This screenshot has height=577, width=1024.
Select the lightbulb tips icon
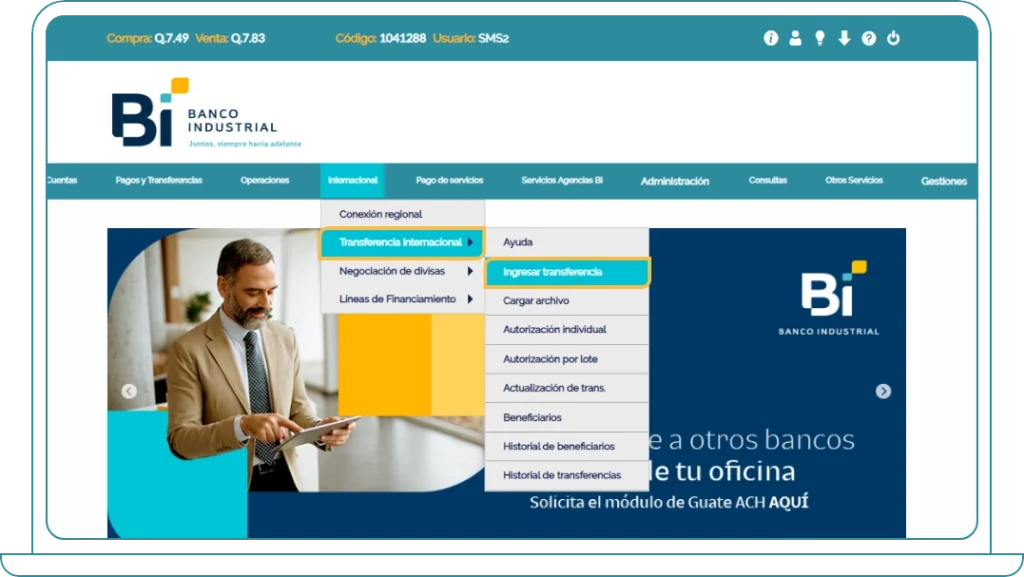820,38
